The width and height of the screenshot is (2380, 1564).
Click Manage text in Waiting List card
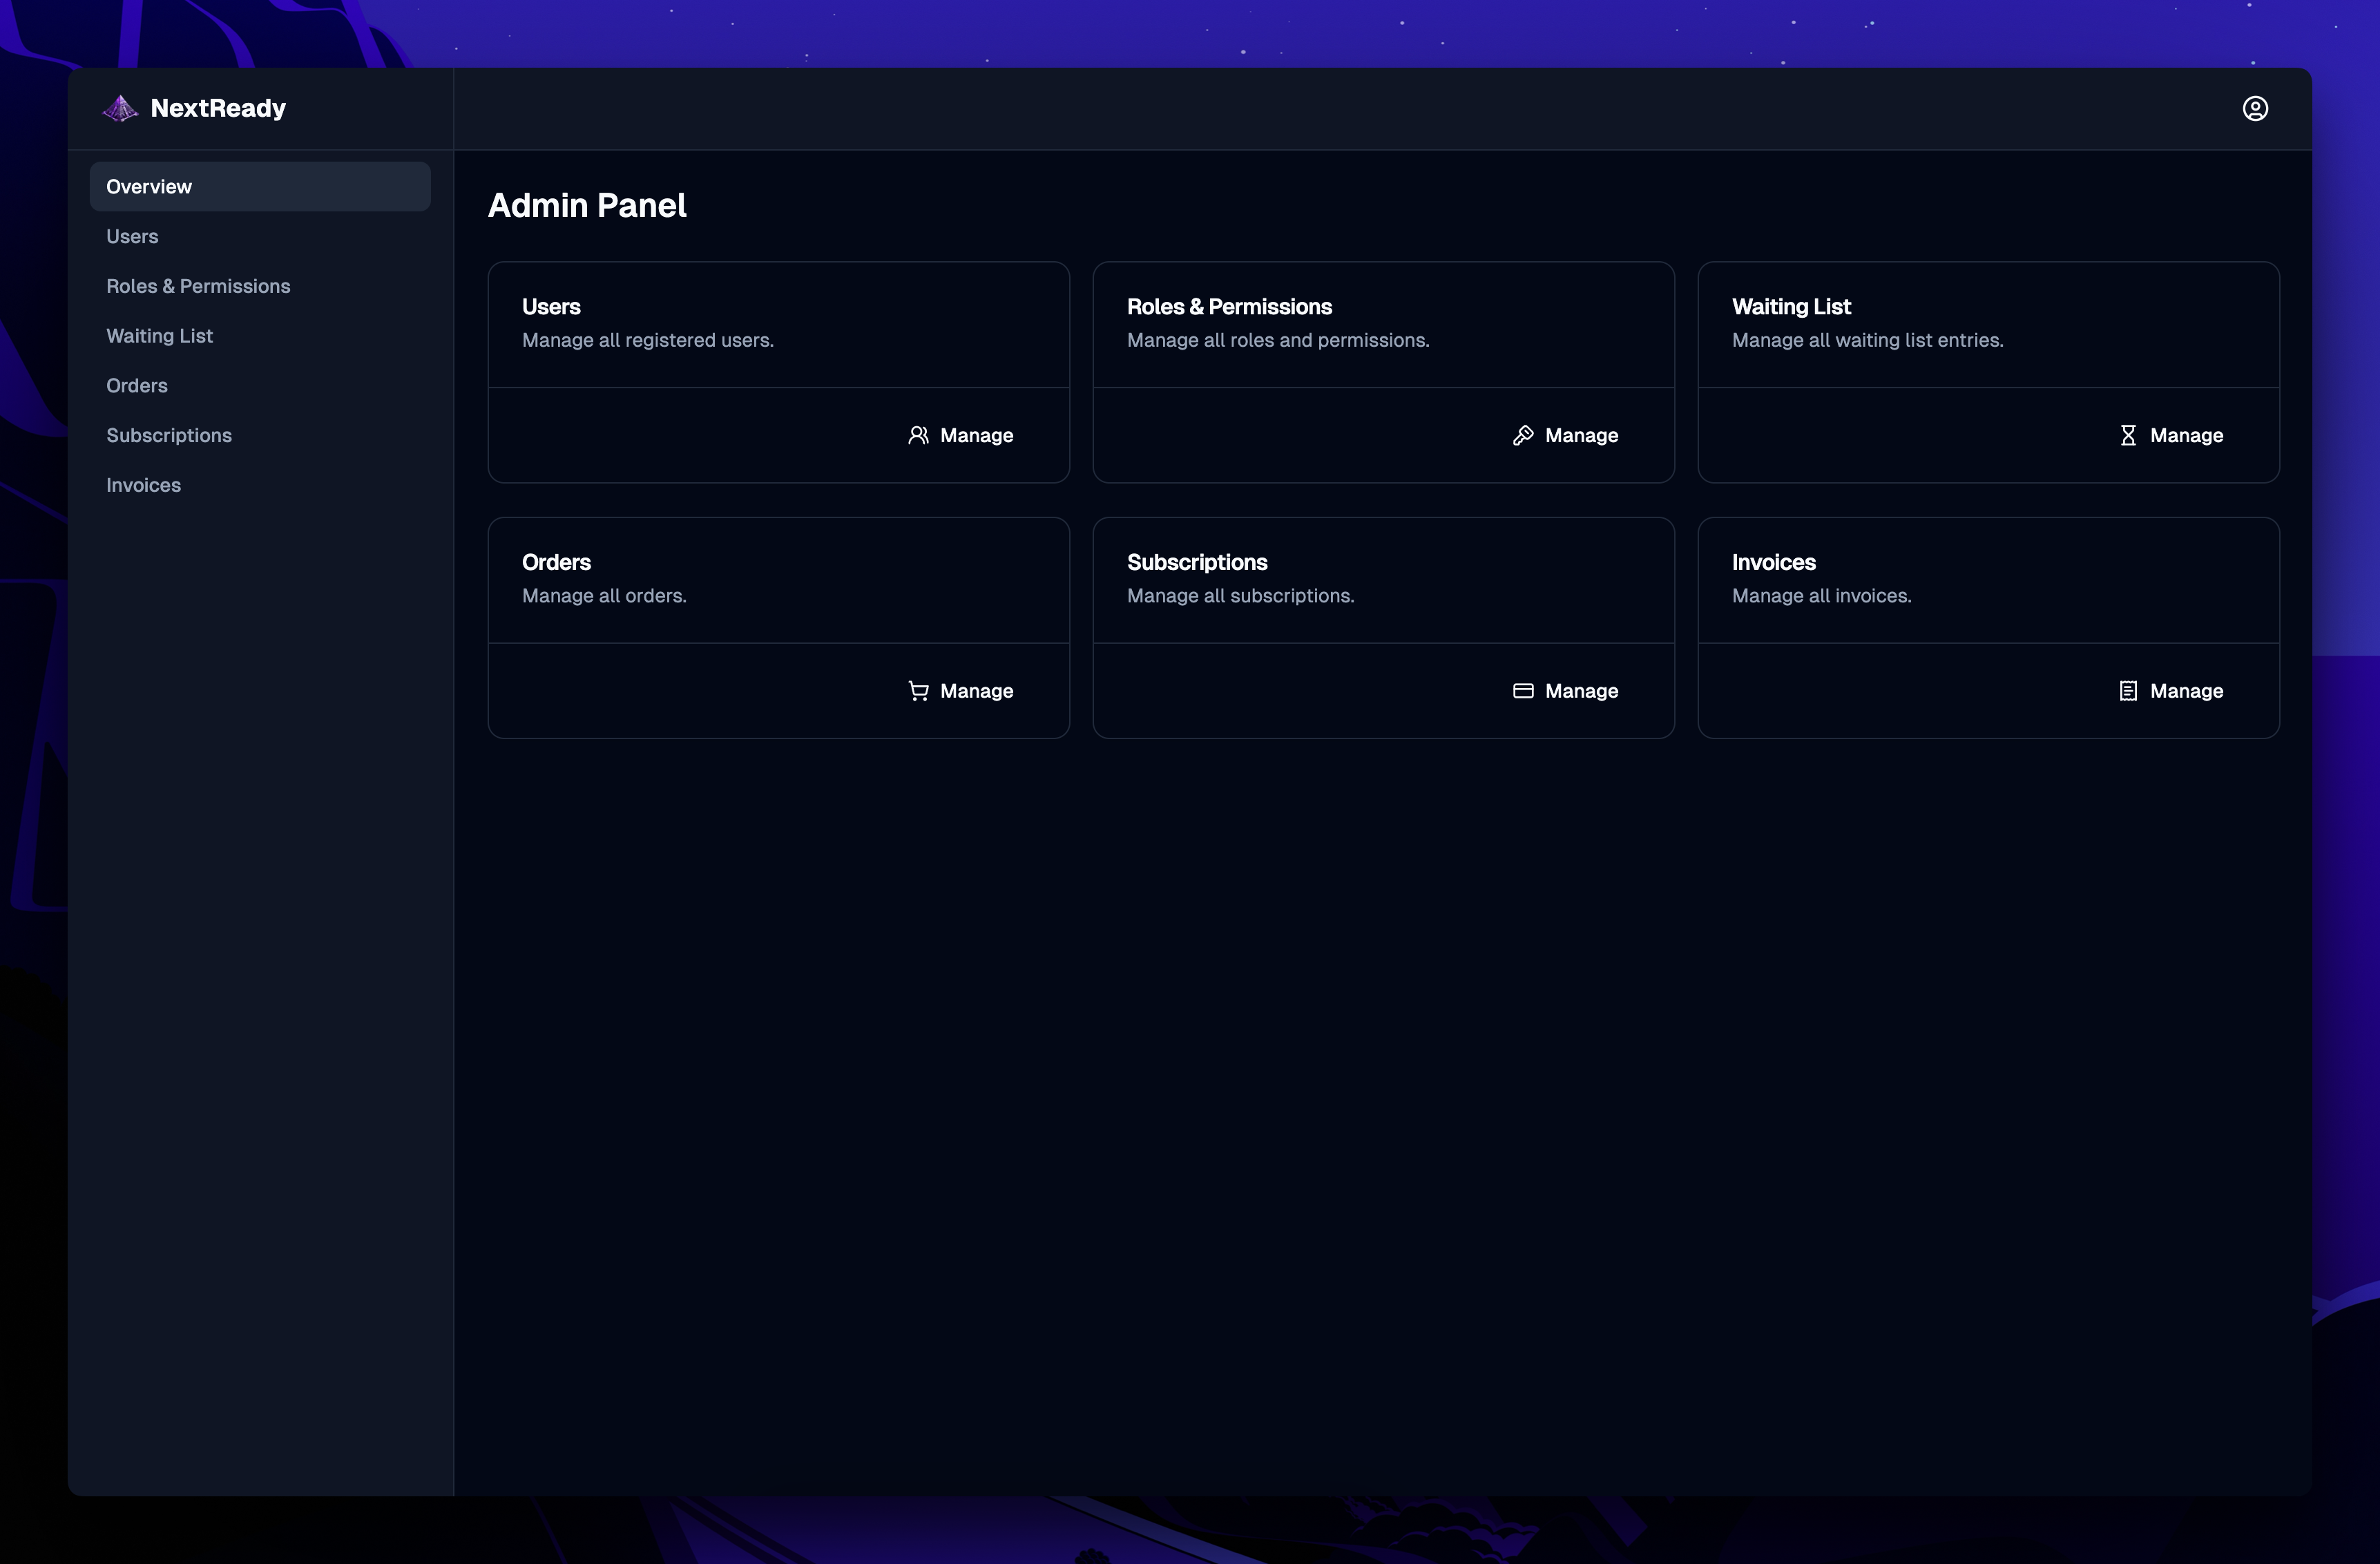(2186, 436)
